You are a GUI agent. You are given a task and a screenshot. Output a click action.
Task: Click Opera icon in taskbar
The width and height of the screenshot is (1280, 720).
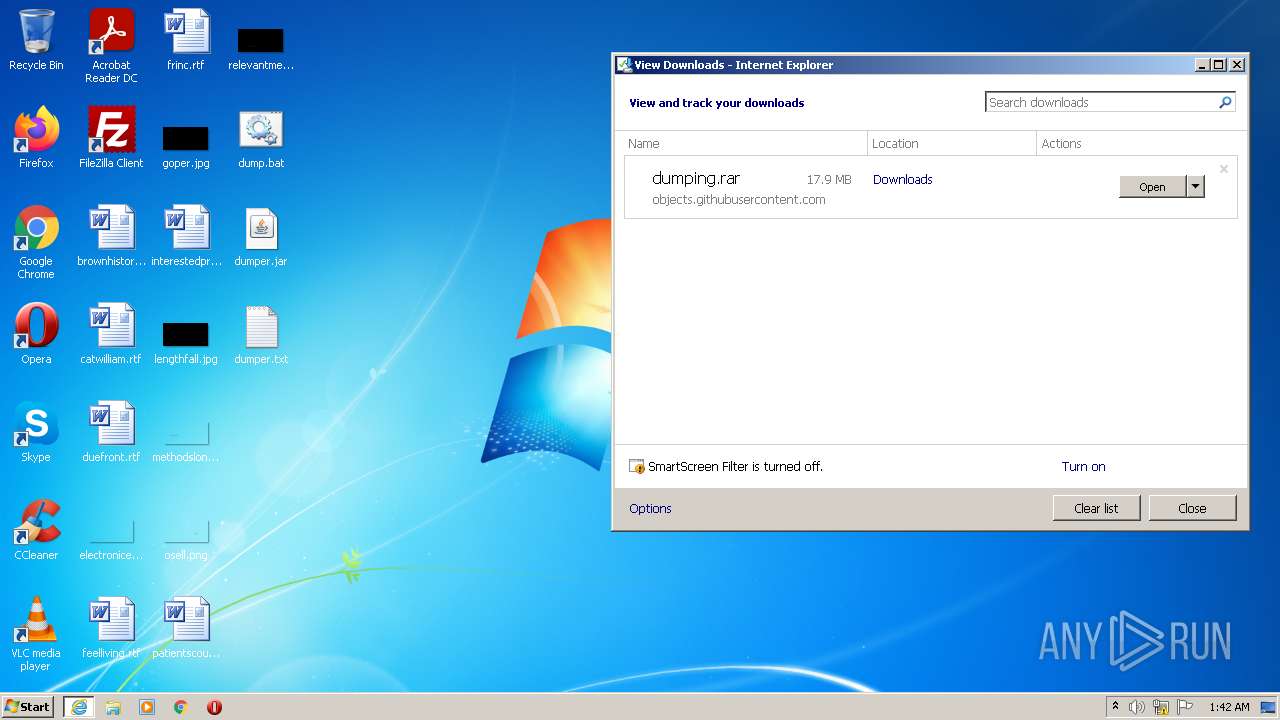214,707
